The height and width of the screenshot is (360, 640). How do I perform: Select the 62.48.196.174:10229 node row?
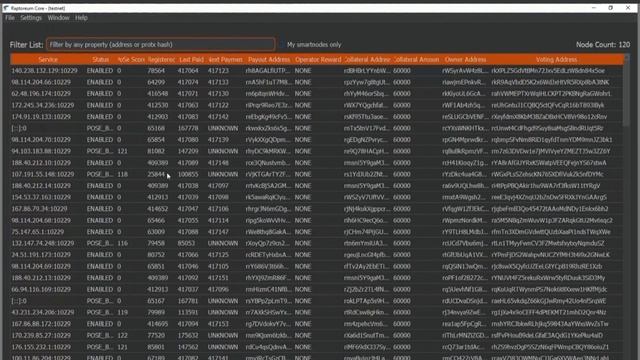pos(317,93)
